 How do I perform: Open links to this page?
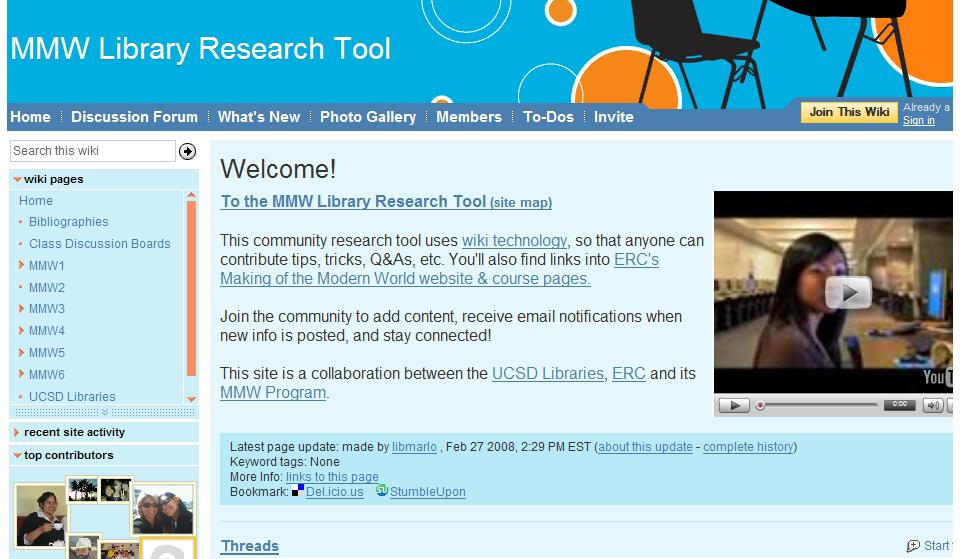pyautogui.click(x=332, y=477)
